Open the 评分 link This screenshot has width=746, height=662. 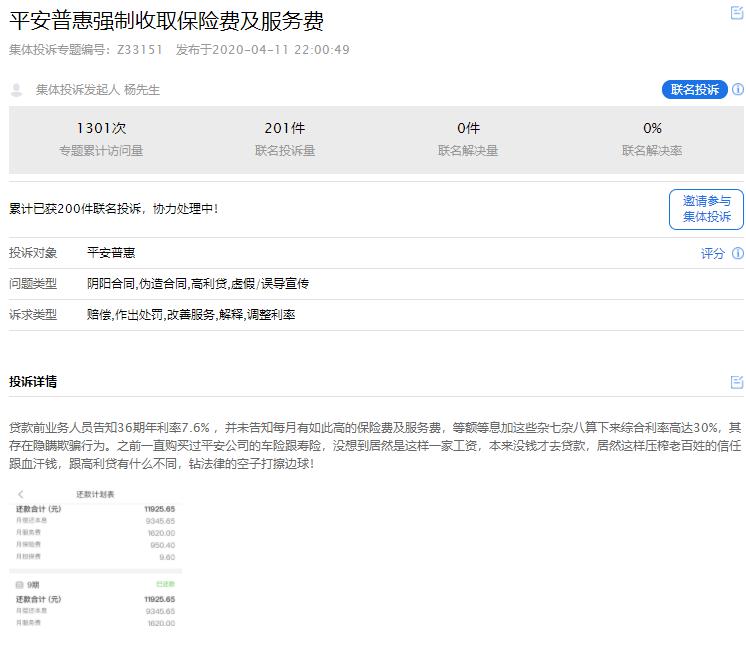[x=712, y=253]
